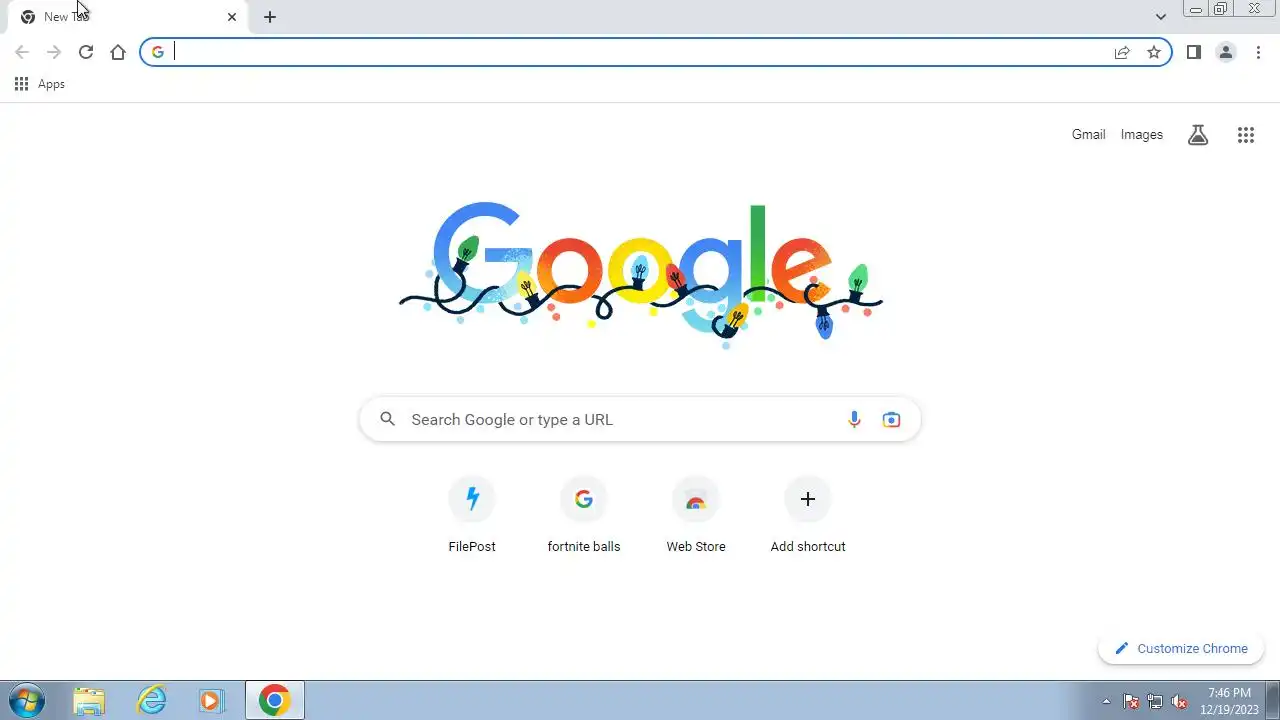This screenshot has width=1280, height=720.
Task: Click the magnifier icon in search box
Action: [388, 420]
